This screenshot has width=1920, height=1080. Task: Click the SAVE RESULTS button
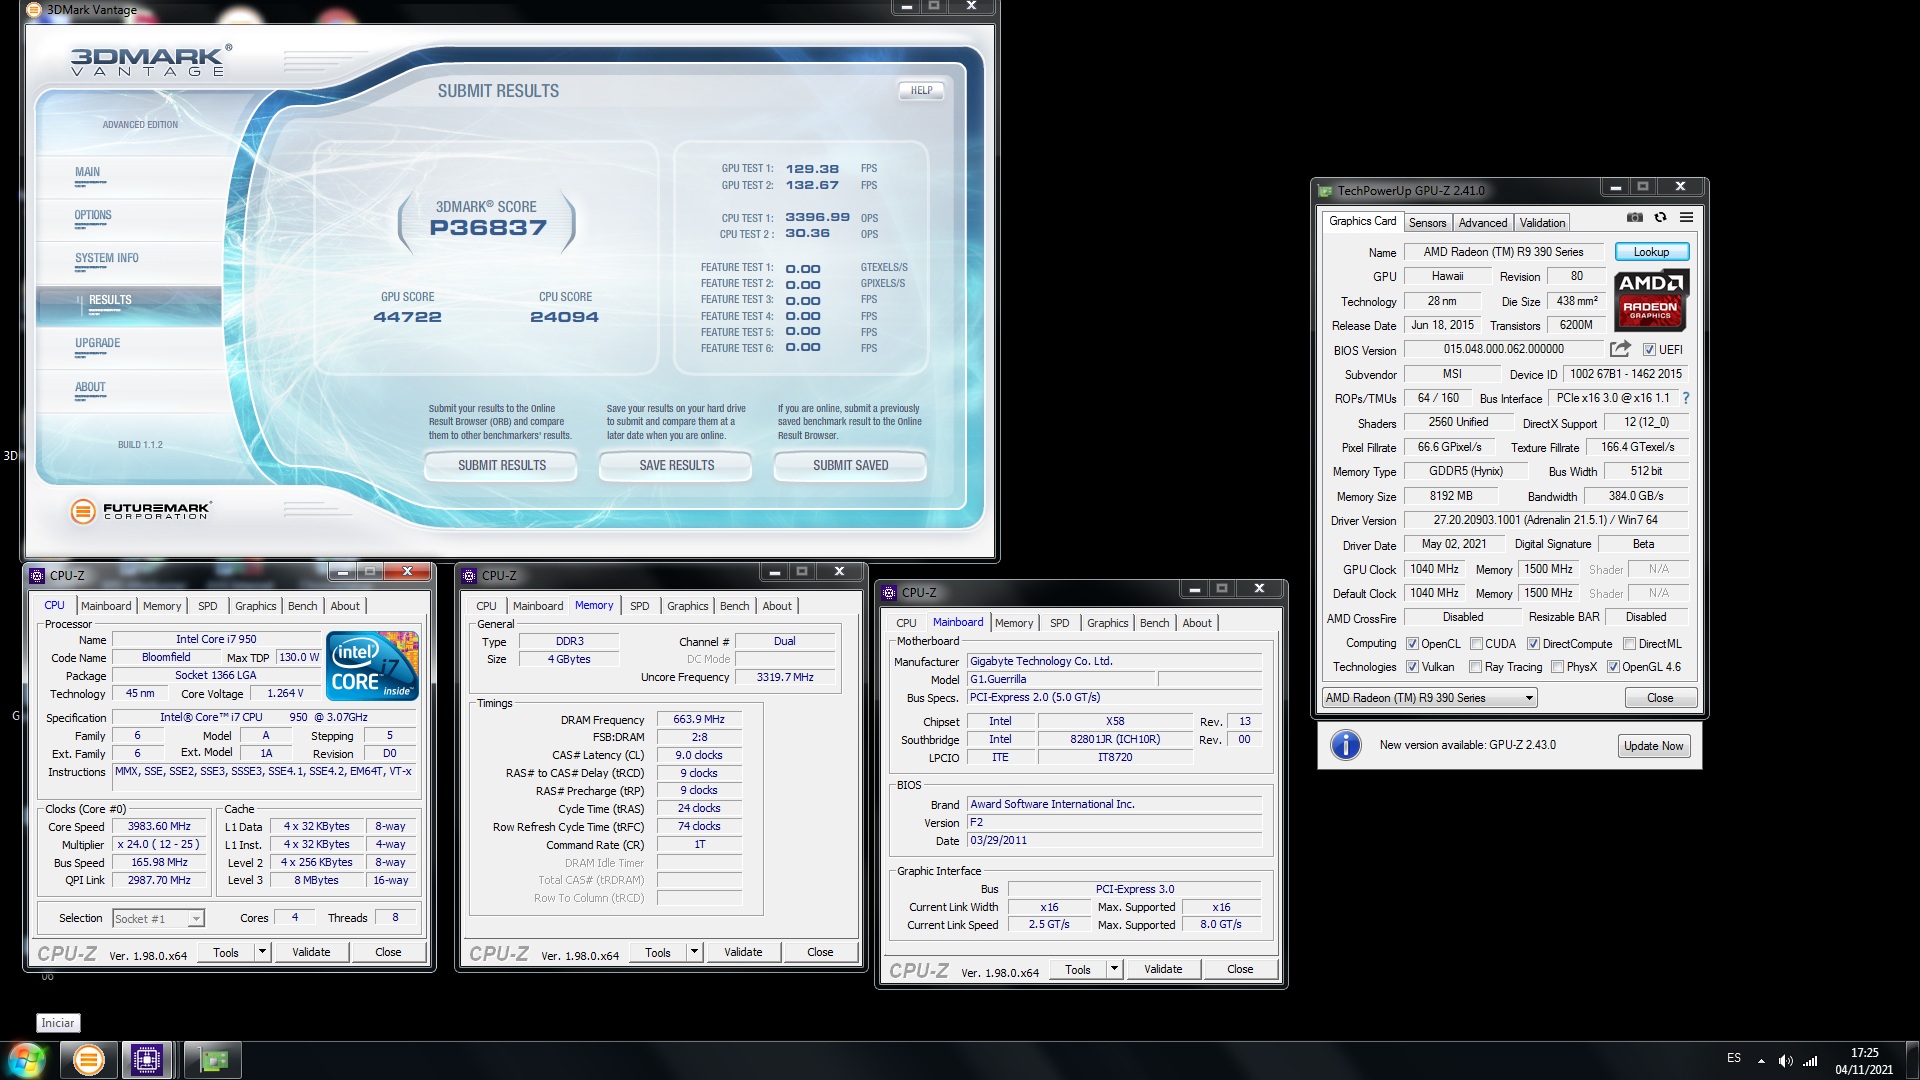coord(676,466)
